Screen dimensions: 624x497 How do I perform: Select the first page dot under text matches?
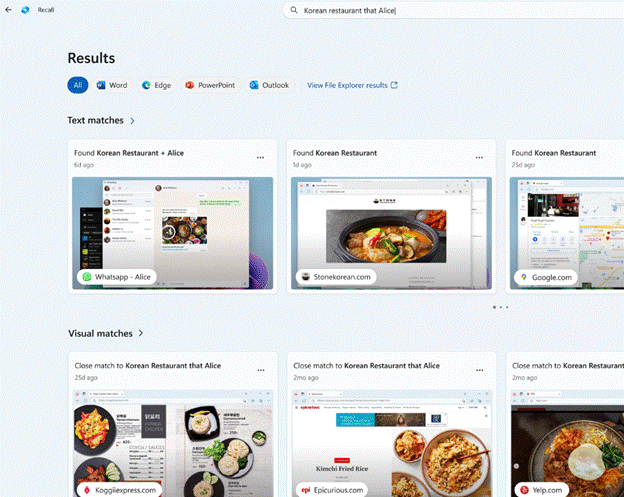[x=494, y=307]
